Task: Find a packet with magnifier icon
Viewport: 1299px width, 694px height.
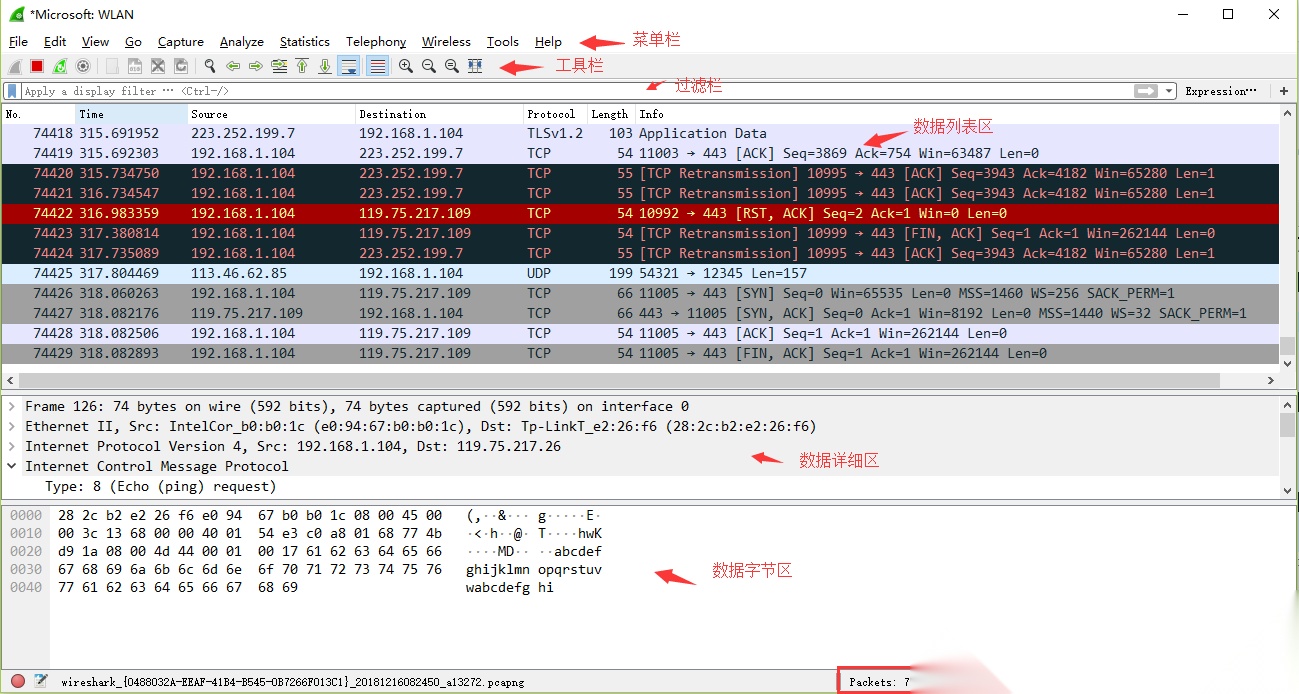Action: point(210,66)
